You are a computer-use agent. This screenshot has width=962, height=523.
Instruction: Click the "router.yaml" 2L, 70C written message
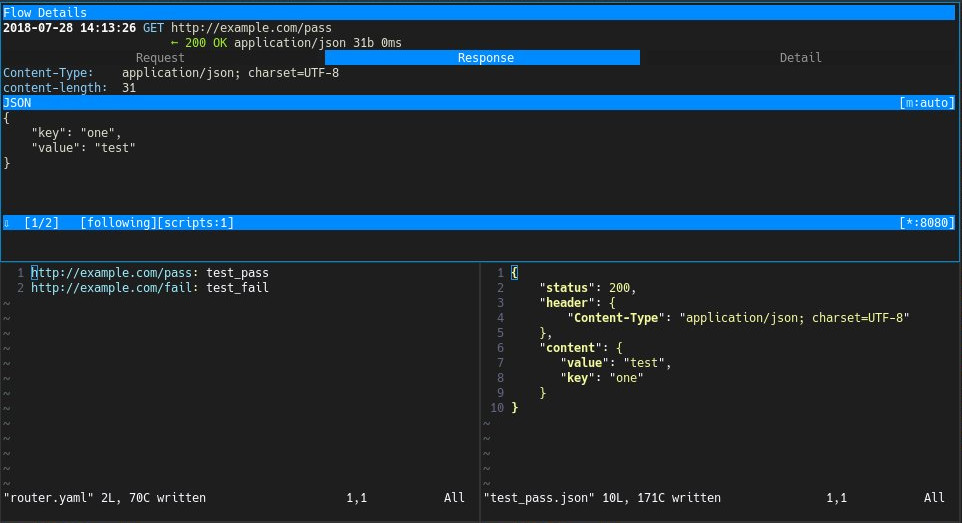tap(105, 498)
